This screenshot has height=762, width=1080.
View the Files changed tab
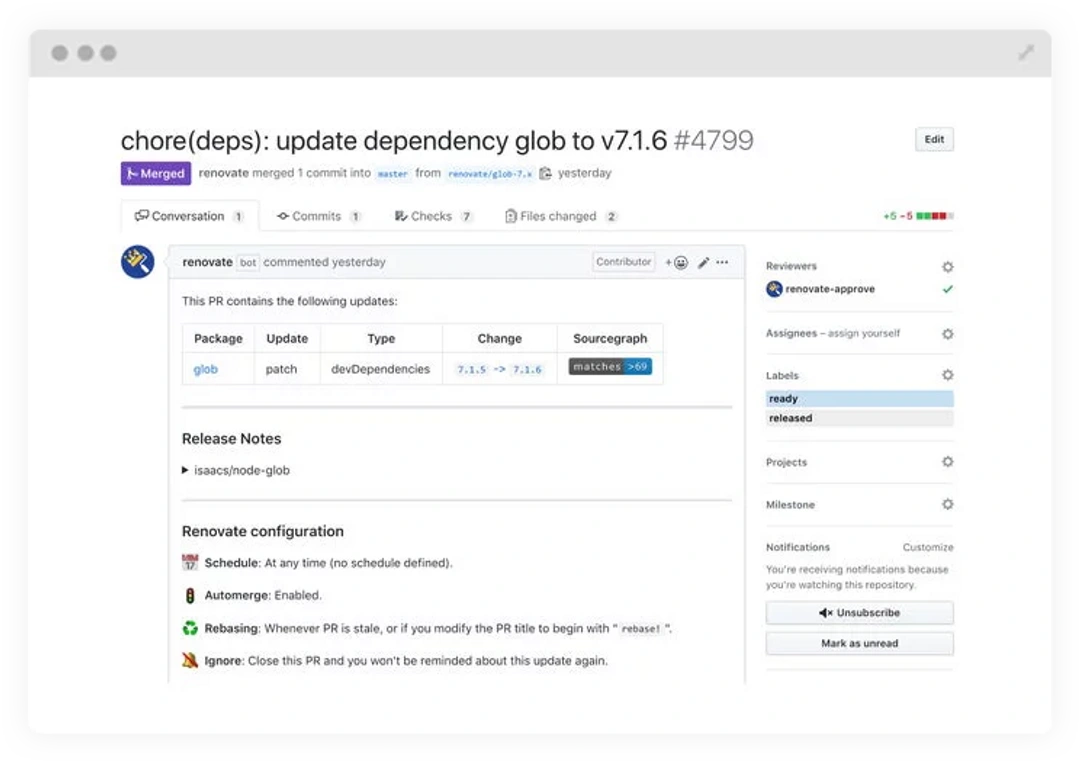tap(561, 216)
